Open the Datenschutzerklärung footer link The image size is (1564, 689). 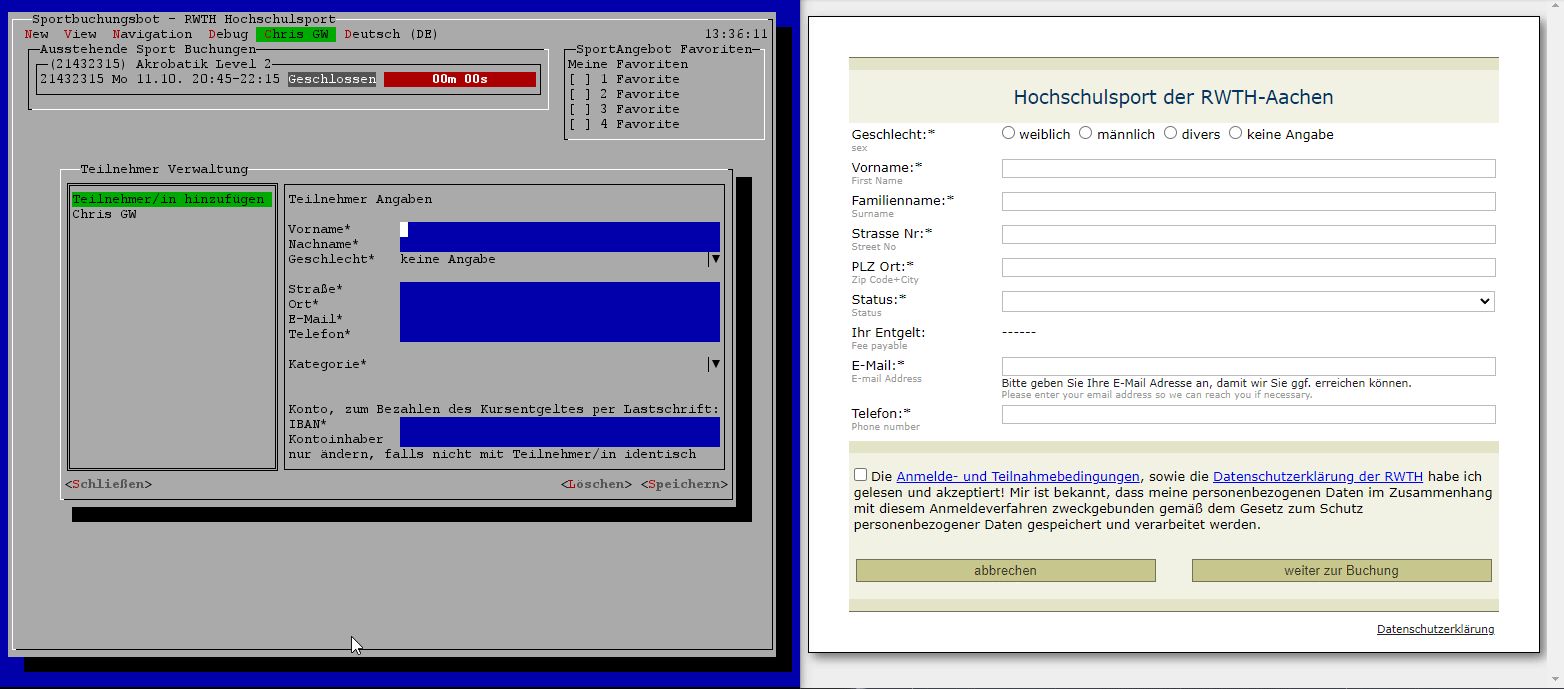(1435, 629)
